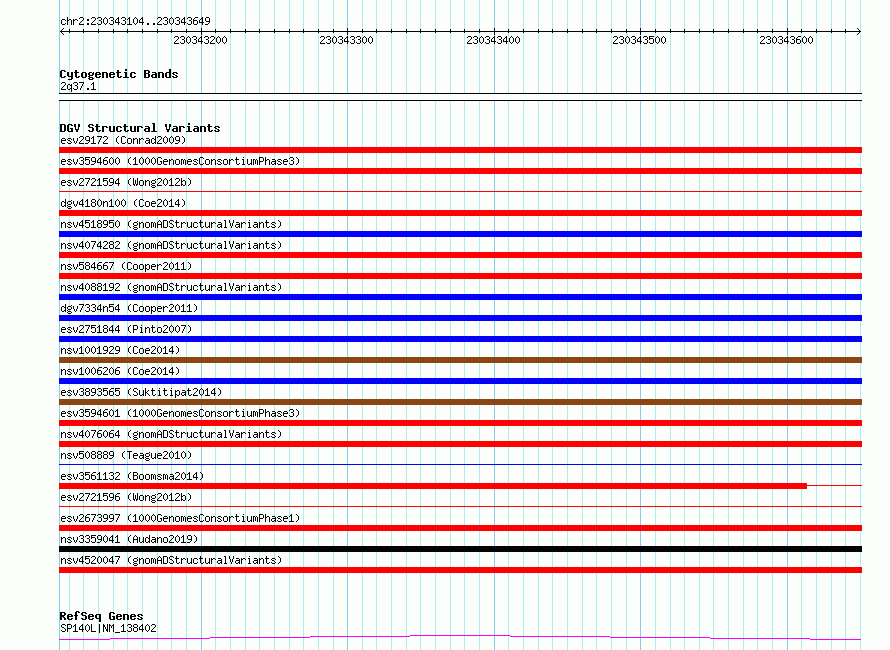Open variant label esv3594601 (1000GenomesConsortiumPhase3)
Screen dimensions: 890x650
pos(180,413)
